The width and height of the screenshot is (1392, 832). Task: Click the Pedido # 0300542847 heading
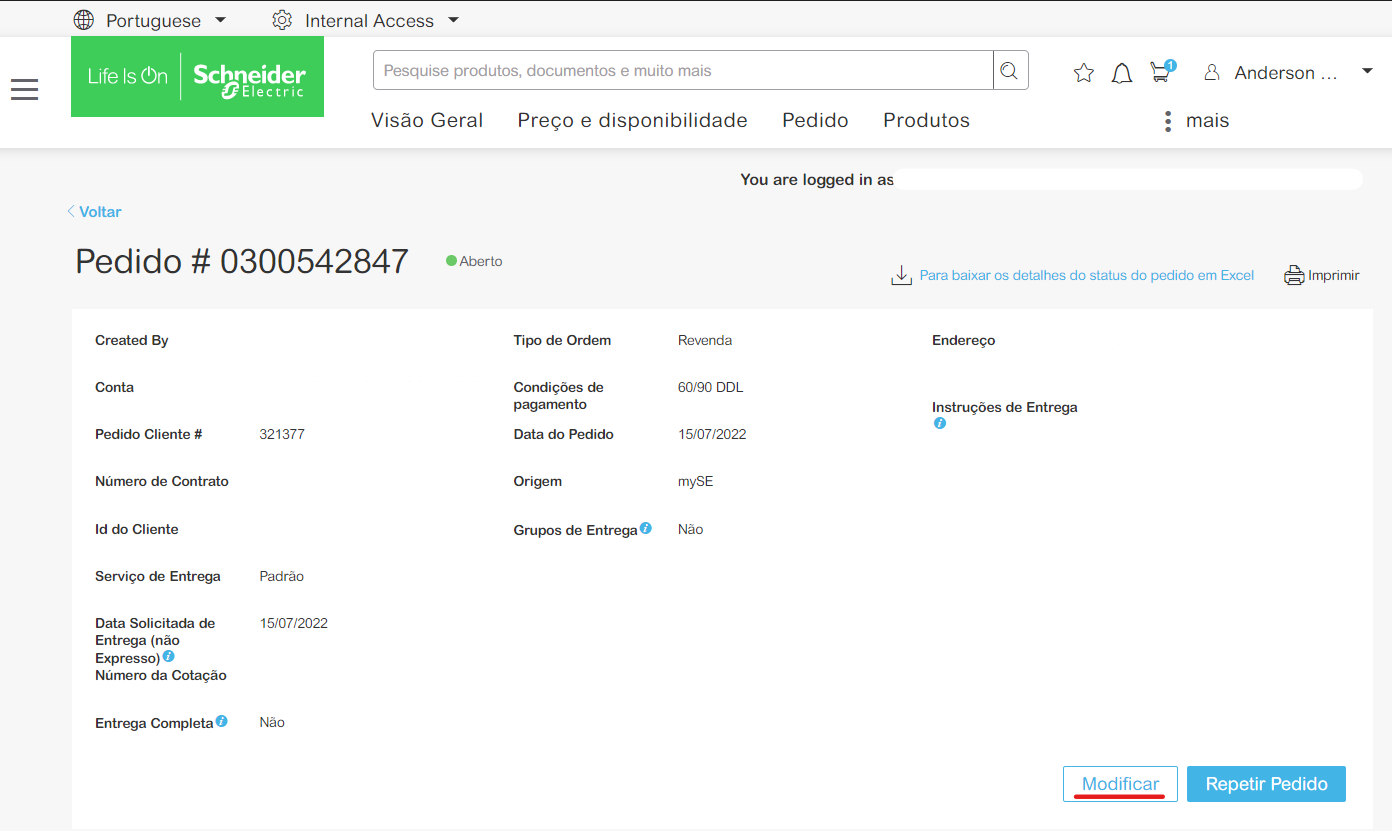pyautogui.click(x=242, y=261)
